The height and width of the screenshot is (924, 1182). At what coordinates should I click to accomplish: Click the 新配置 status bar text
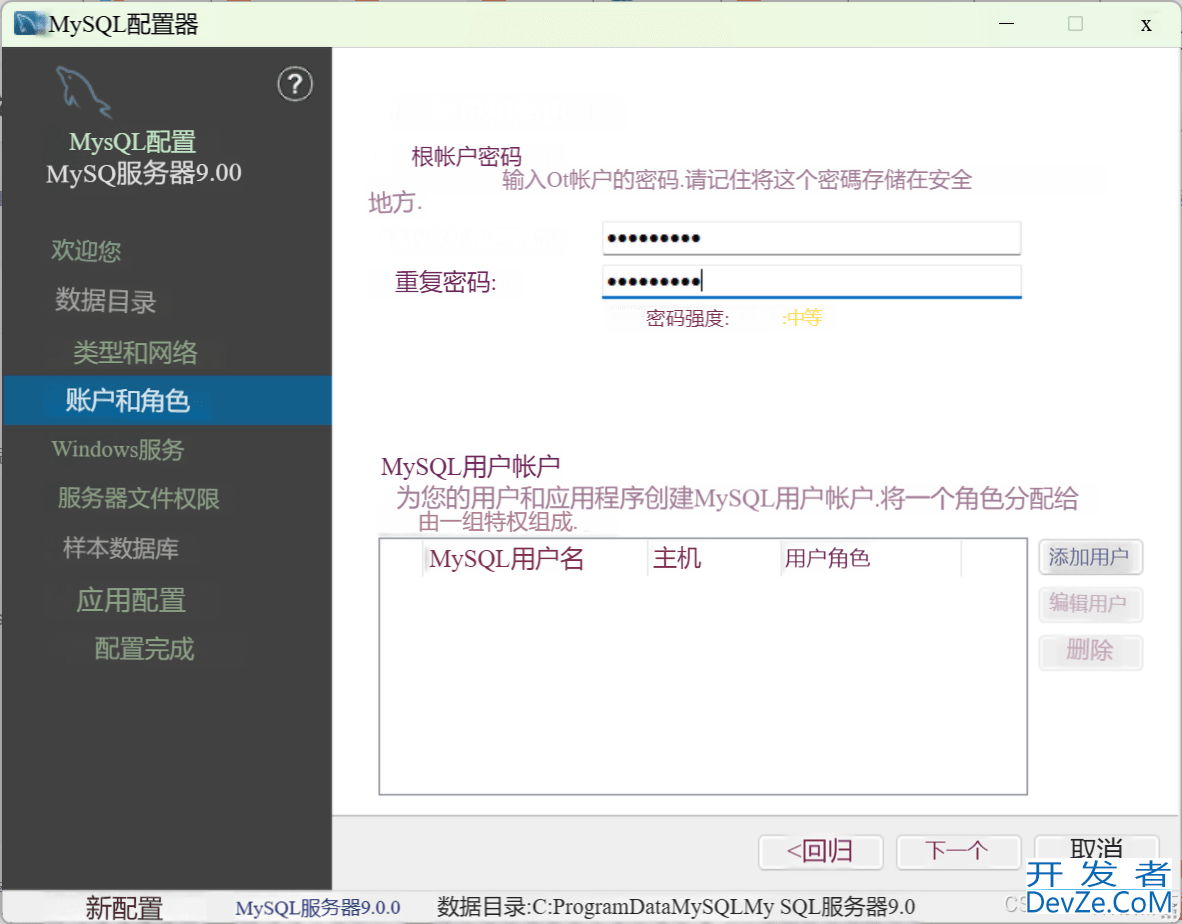(x=124, y=907)
